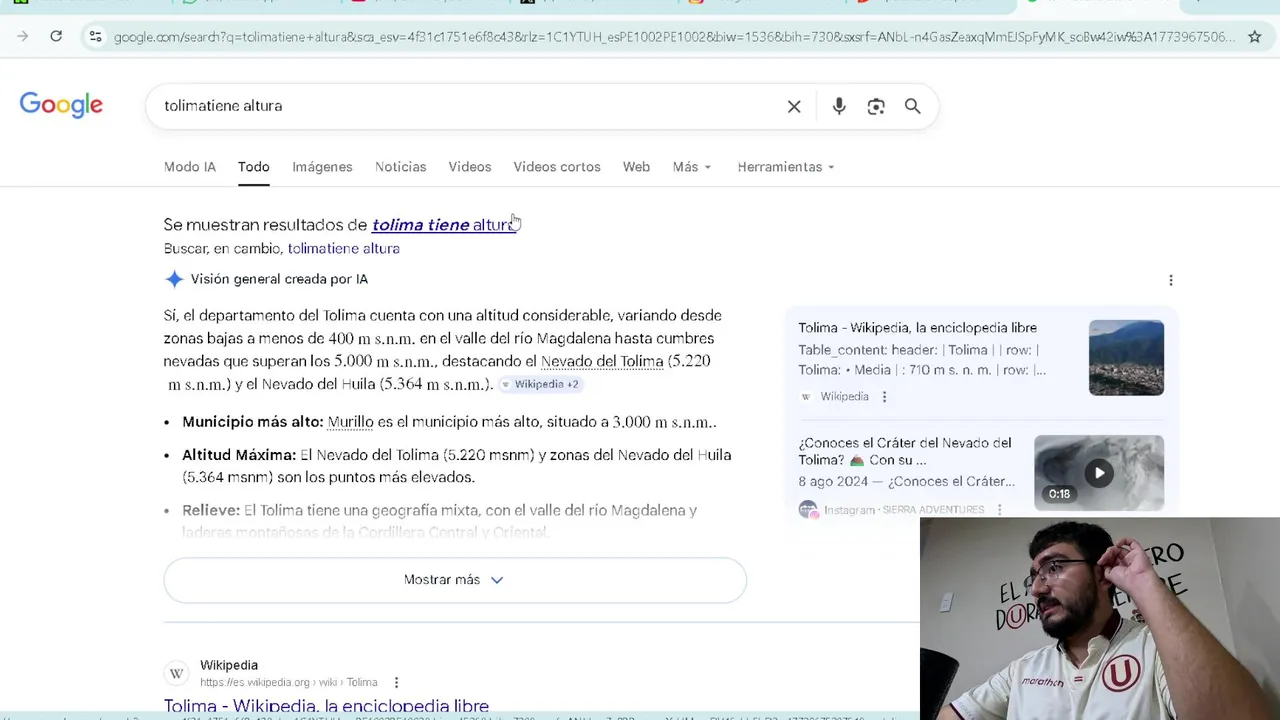Image resolution: width=1280 pixels, height=720 pixels.
Task: Click the es.wikipedia.org result URL text
Action: pos(288,683)
